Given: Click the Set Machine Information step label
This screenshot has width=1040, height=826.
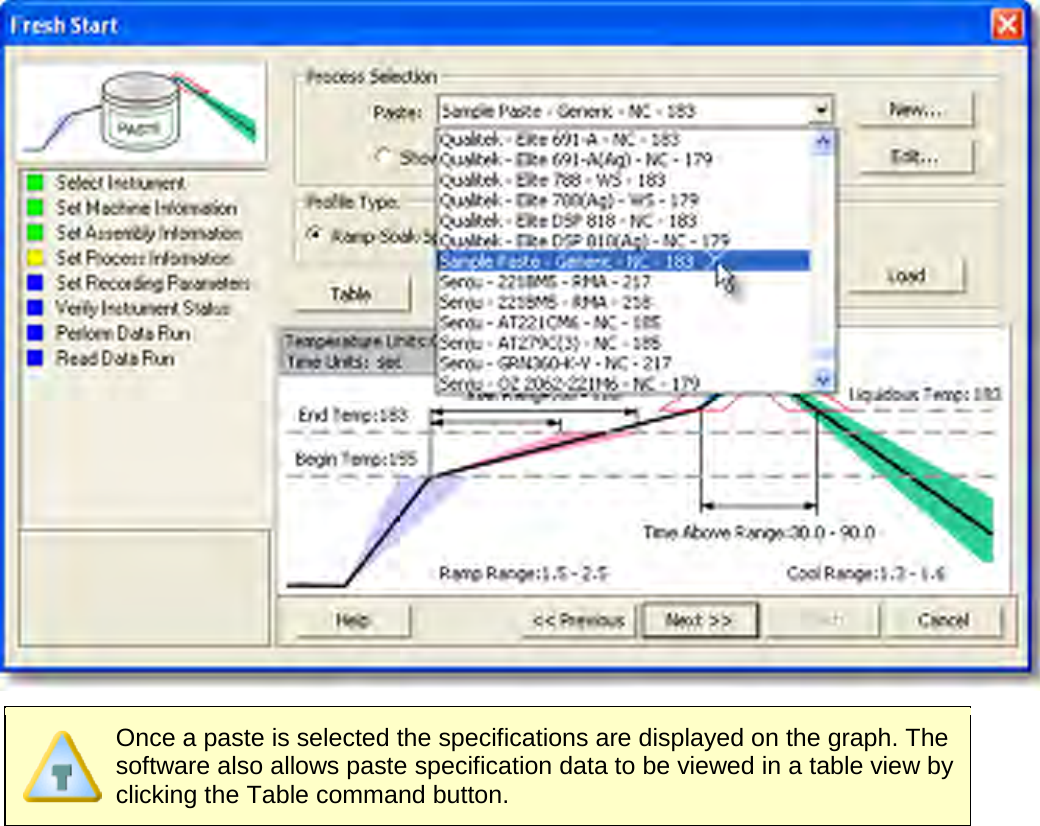Looking at the screenshot, I should 147,208.
